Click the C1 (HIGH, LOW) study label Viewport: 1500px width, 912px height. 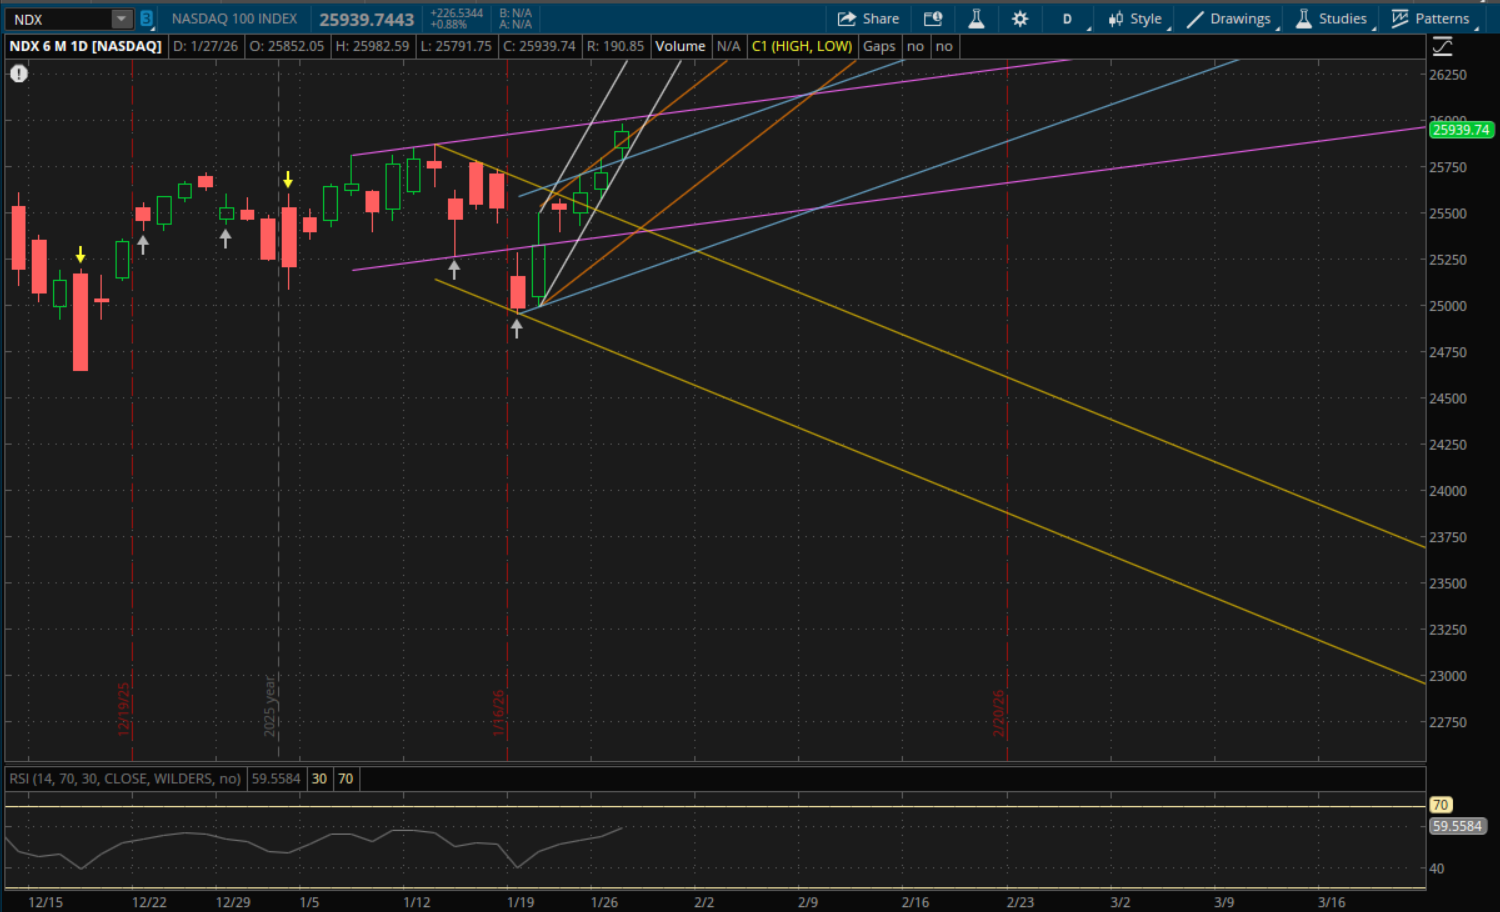tap(801, 46)
